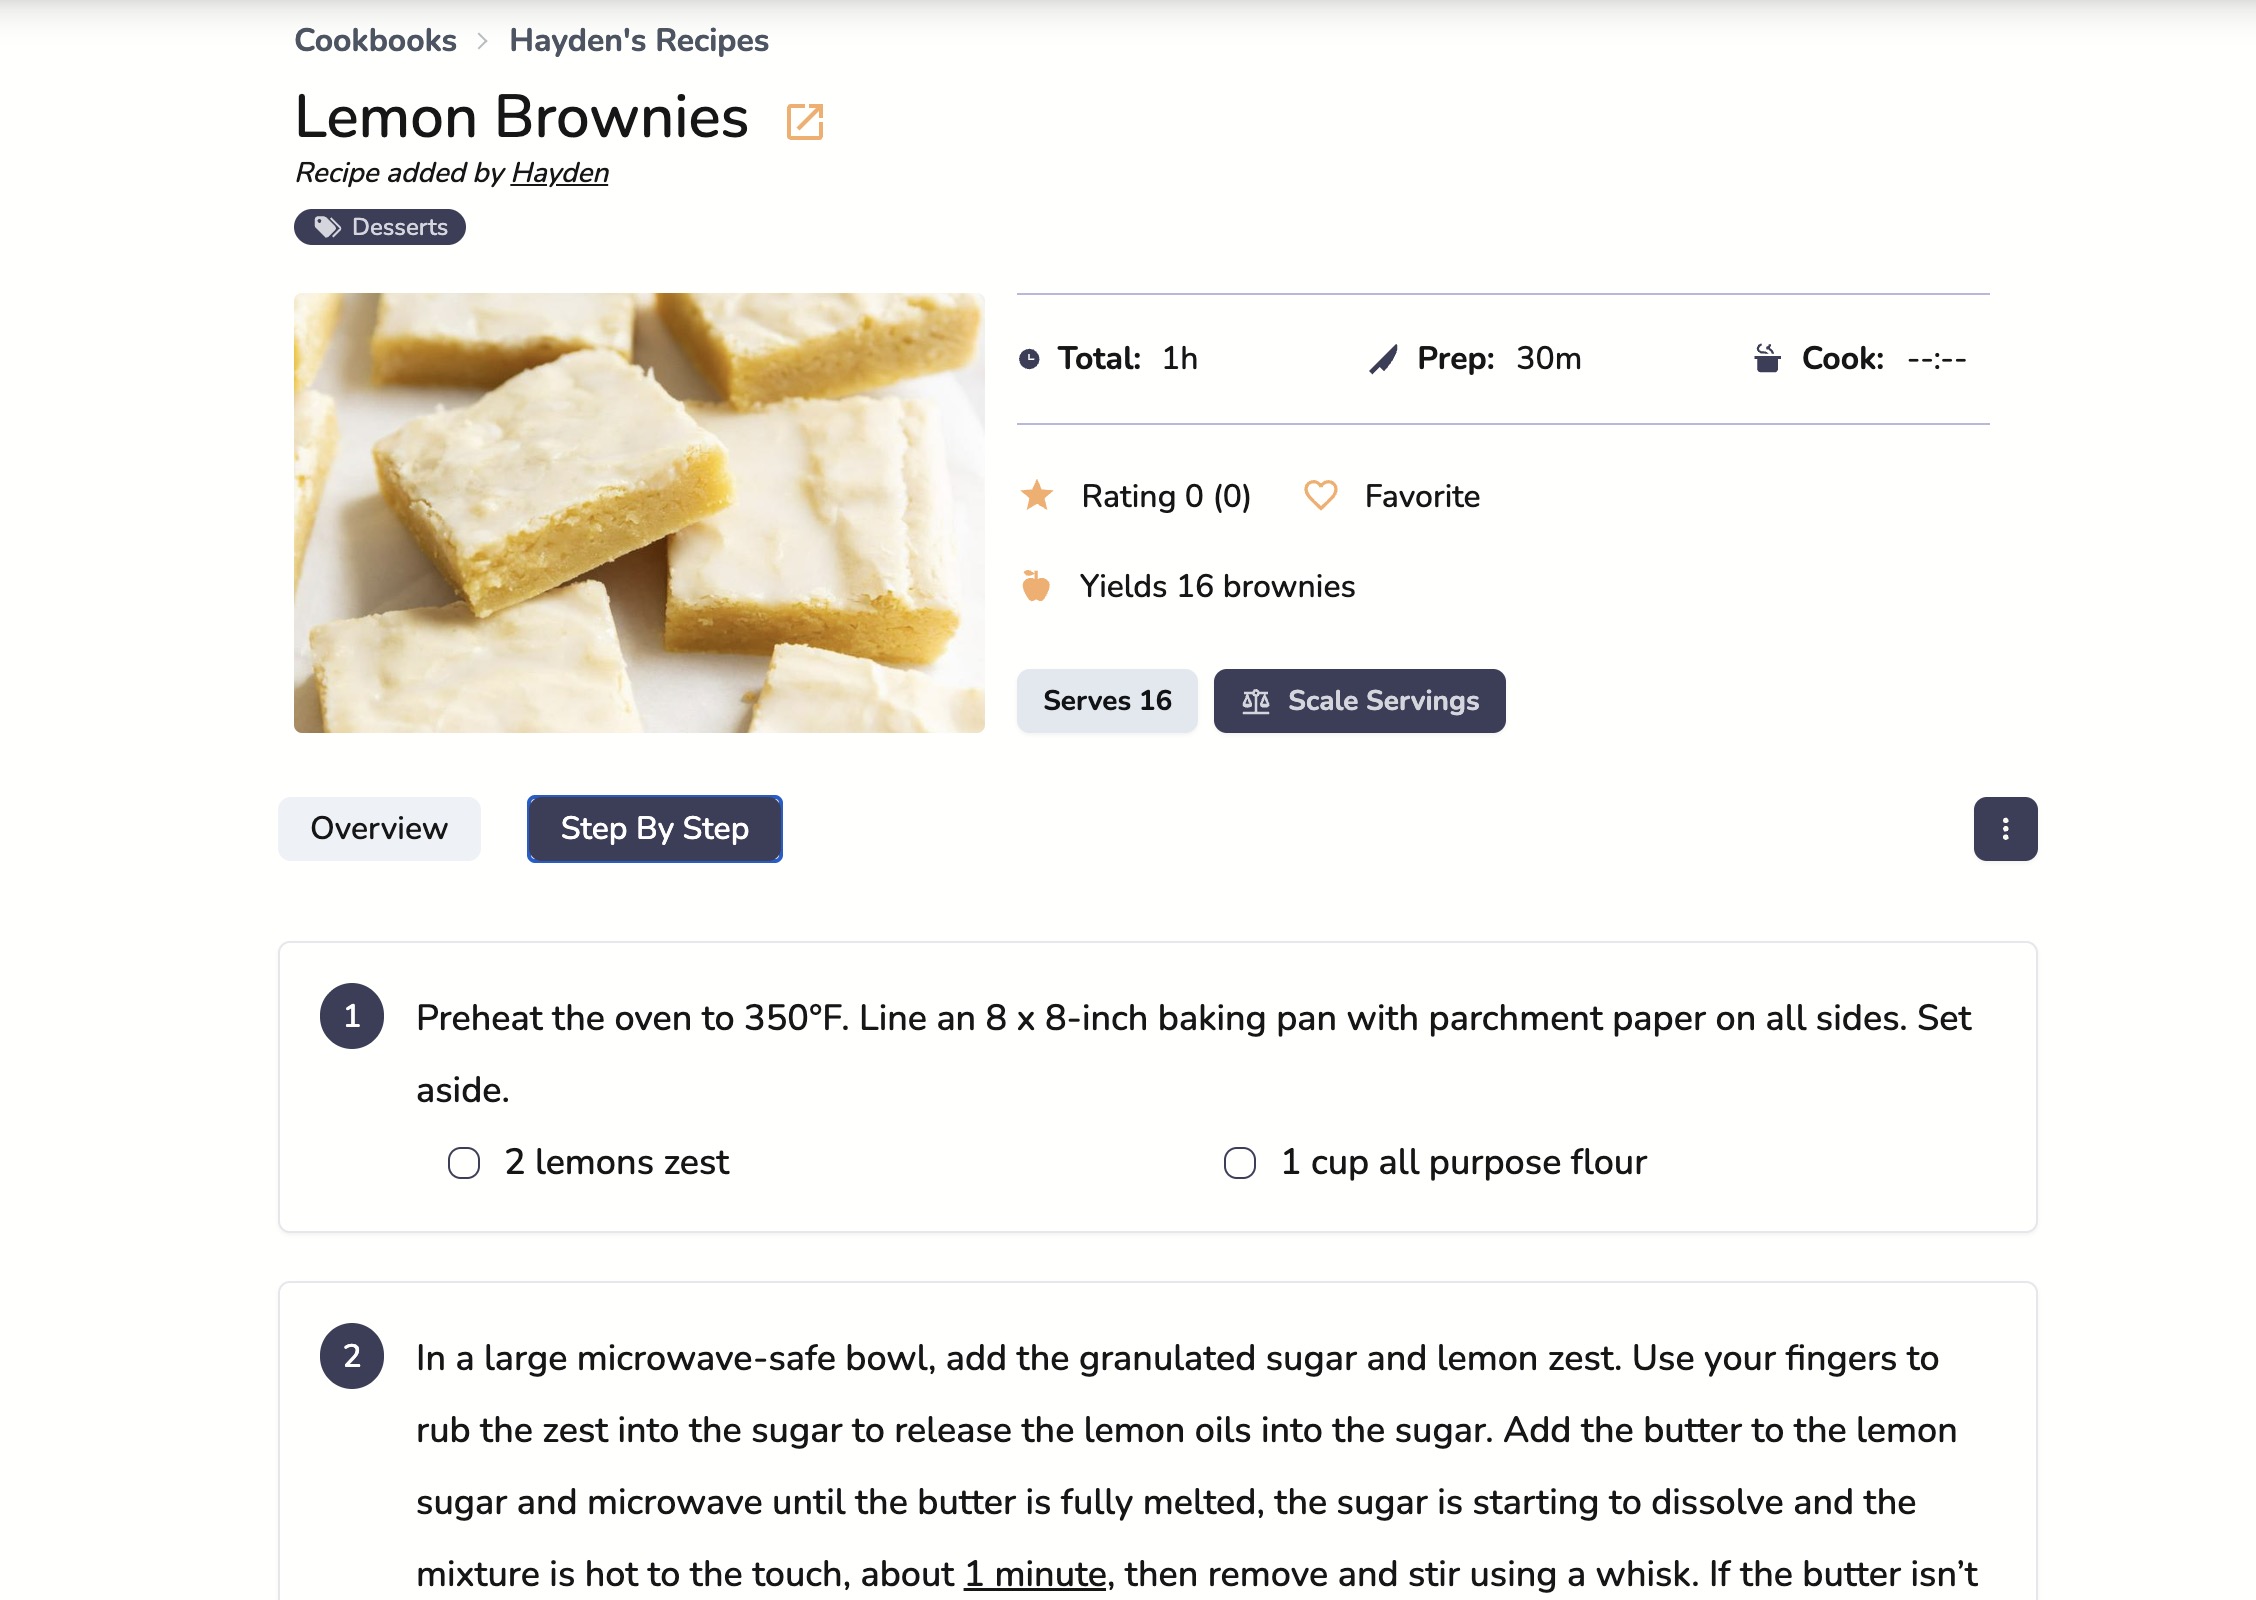Click the knife icon beside Prep time

point(1382,358)
